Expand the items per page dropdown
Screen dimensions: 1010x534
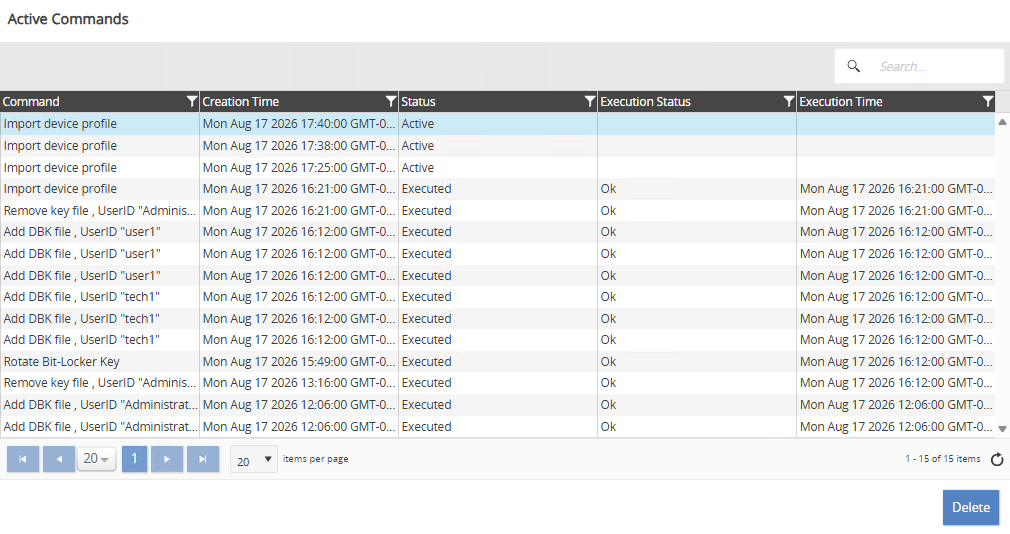coord(254,459)
